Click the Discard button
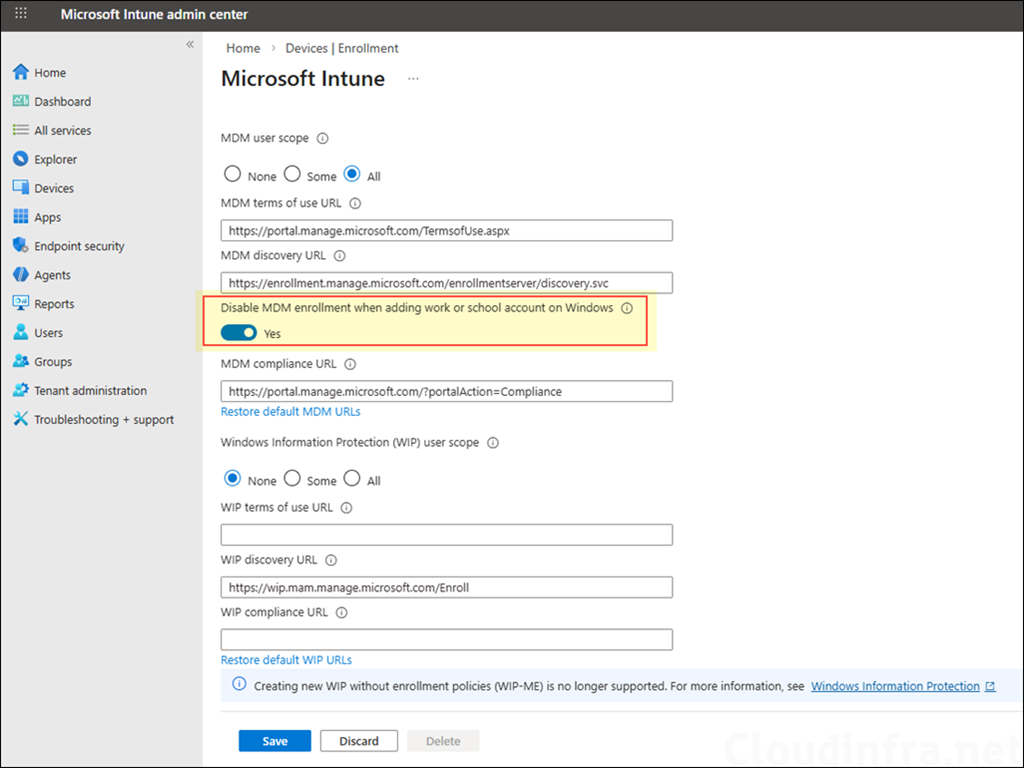1024x768 pixels. 359,741
